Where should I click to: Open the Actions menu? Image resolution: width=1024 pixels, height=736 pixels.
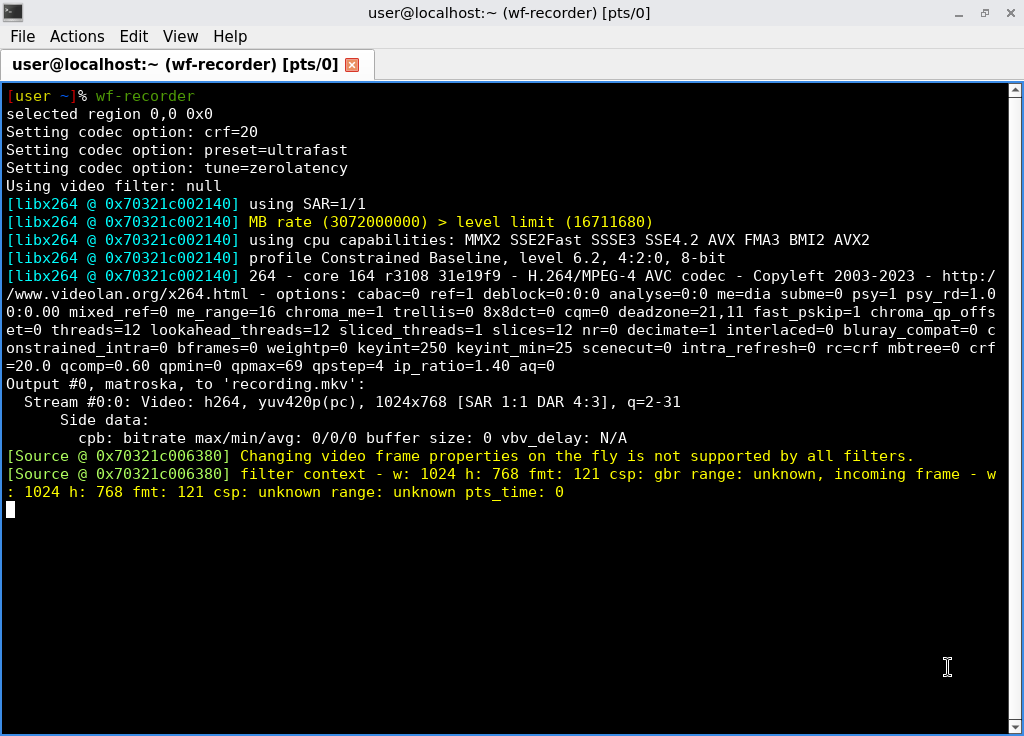(x=77, y=36)
